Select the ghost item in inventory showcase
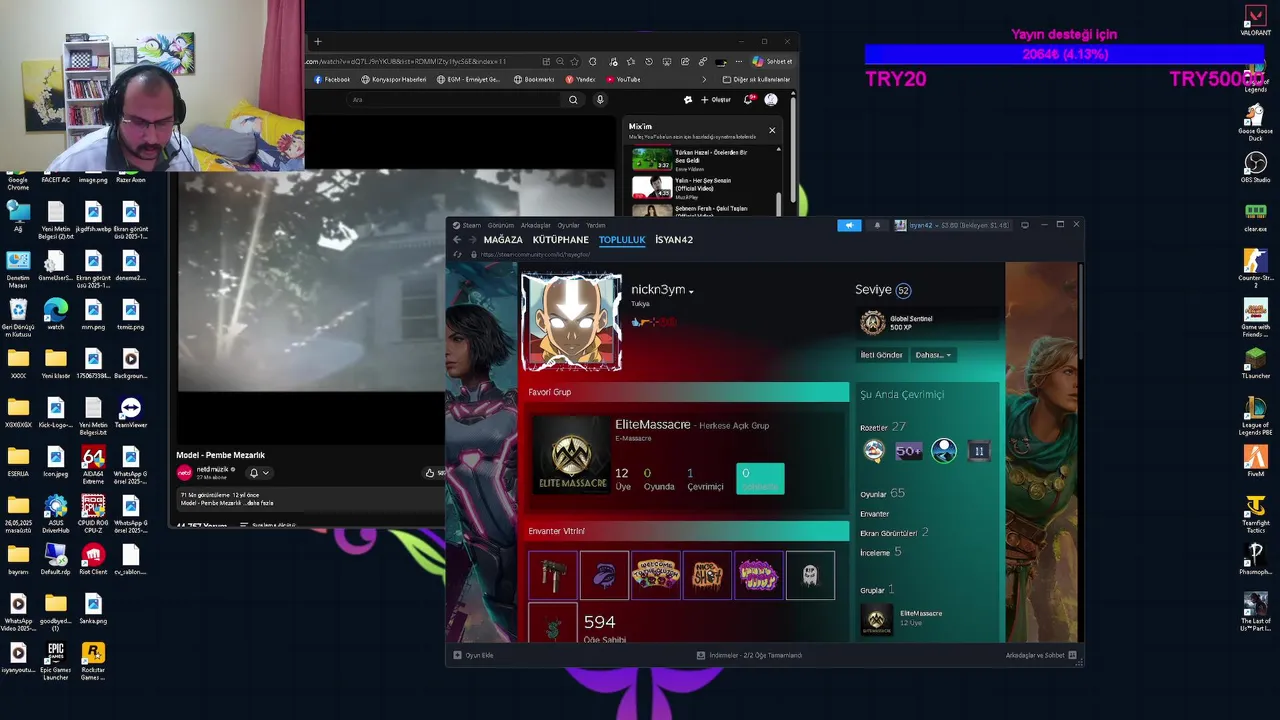 pyautogui.click(x=810, y=575)
